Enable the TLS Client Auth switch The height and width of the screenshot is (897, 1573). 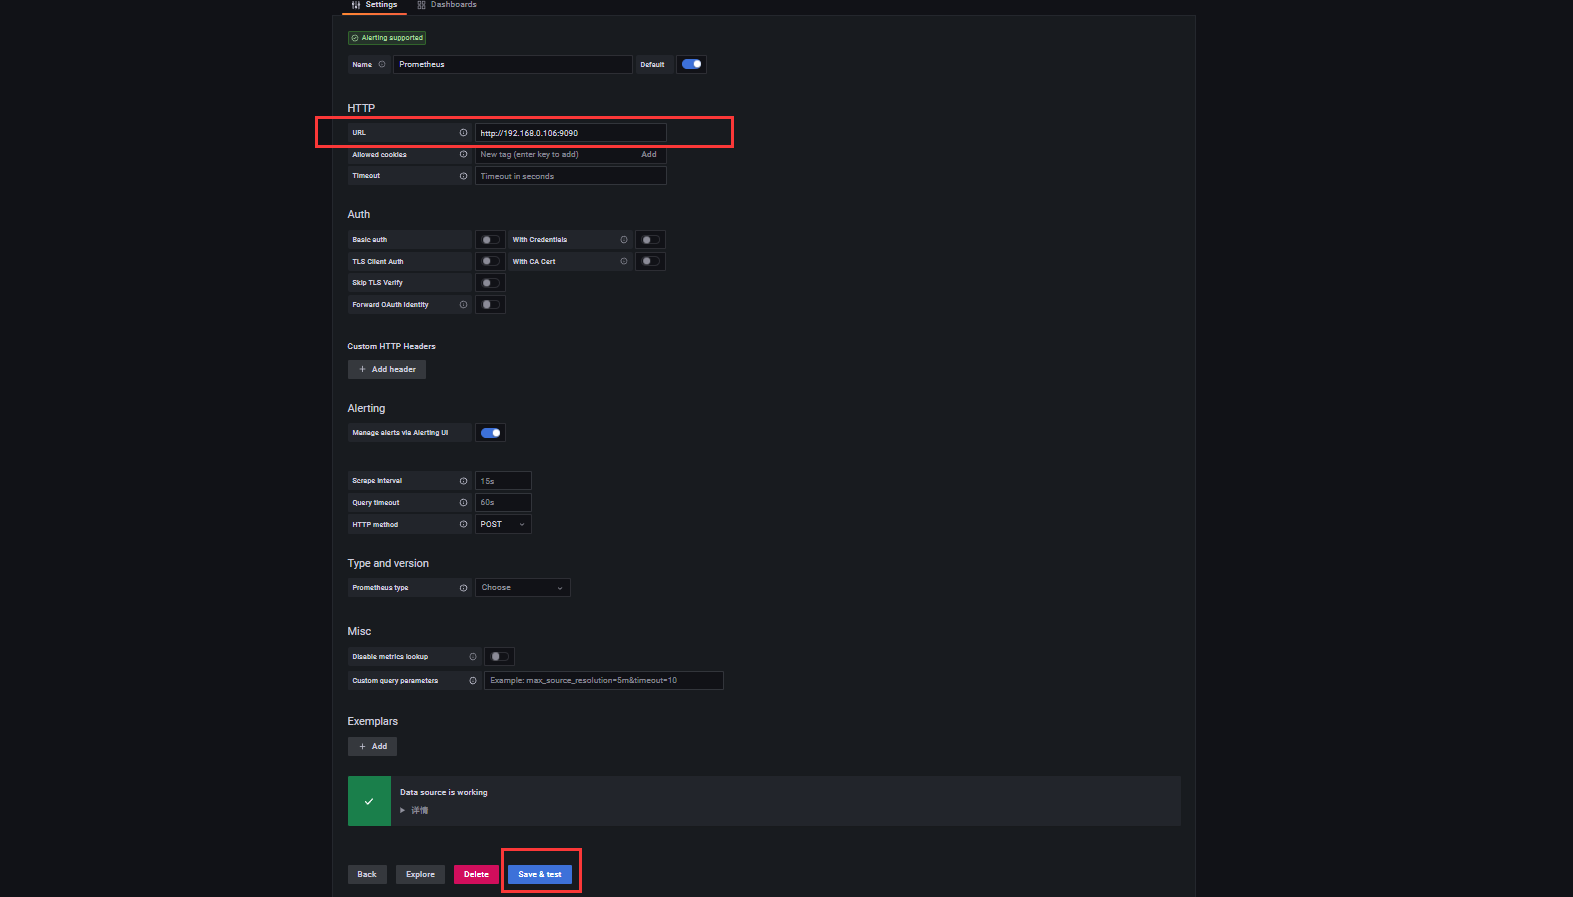tap(490, 261)
